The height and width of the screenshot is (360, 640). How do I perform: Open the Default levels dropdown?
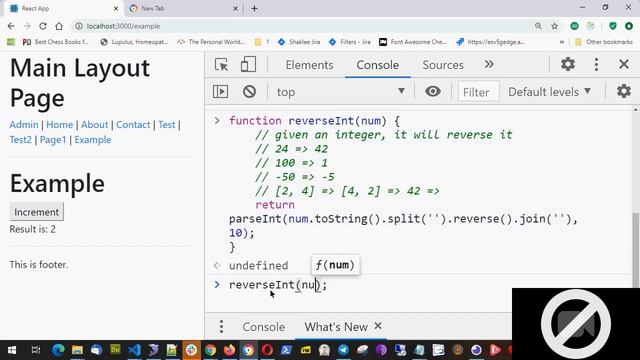click(x=549, y=92)
